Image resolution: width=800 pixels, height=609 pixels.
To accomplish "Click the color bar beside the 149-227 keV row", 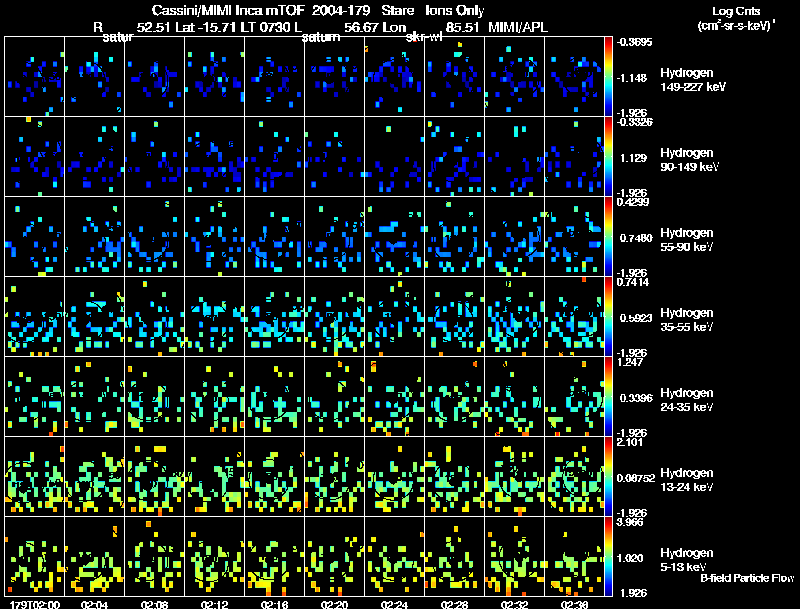I will click(608, 77).
